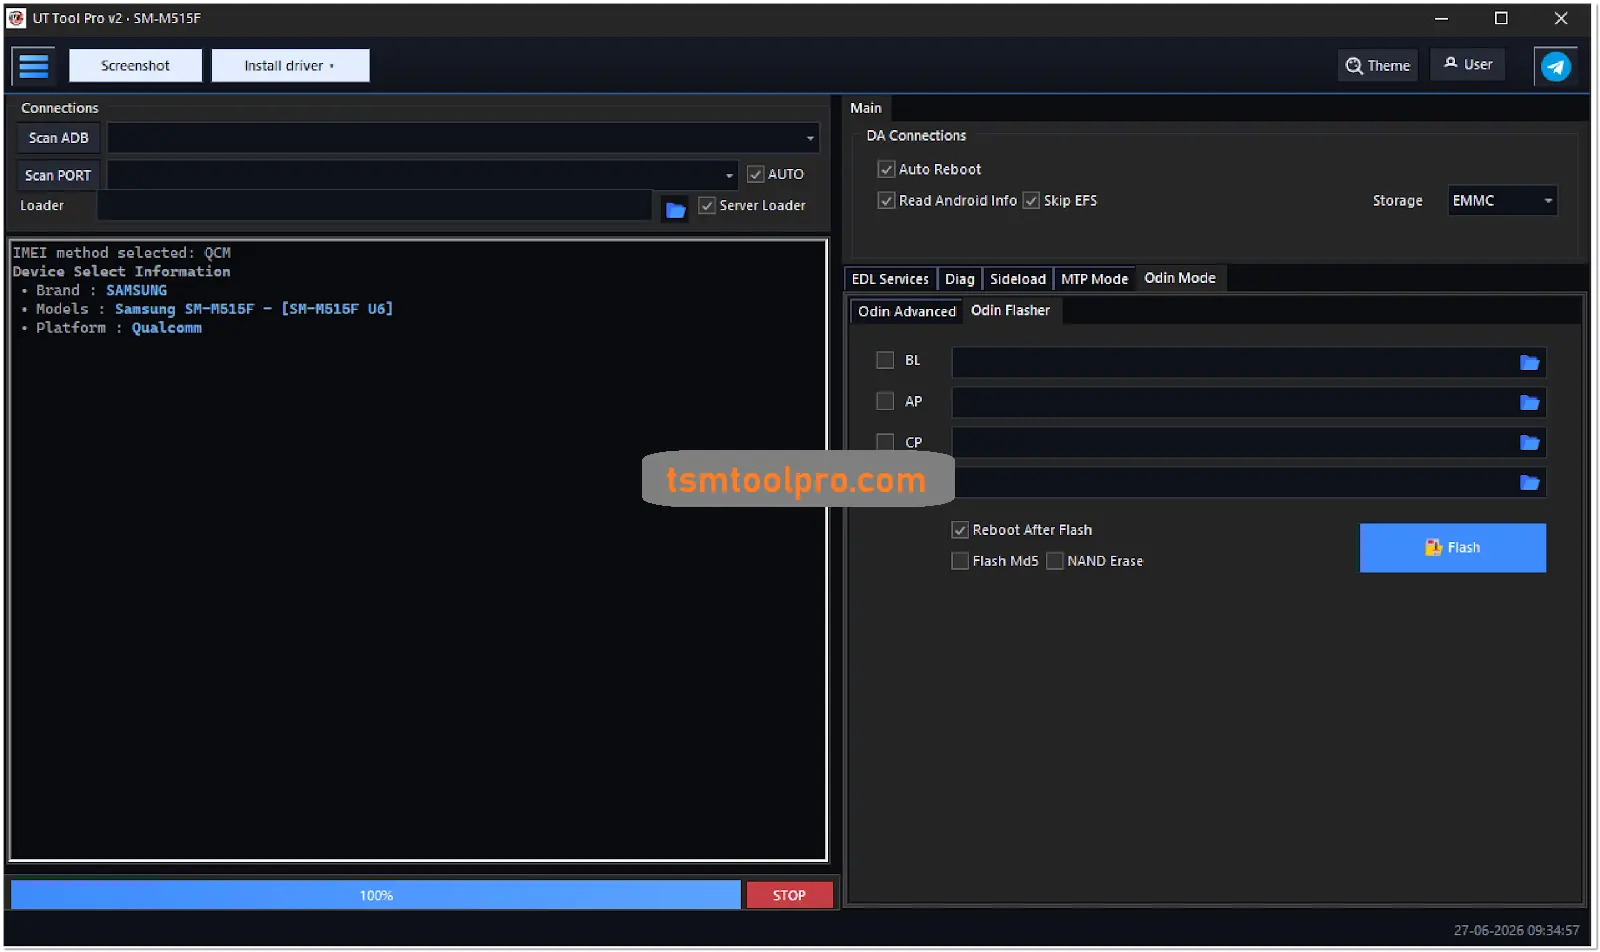1600x952 pixels.
Task: Click the Scan PORT button
Action: click(x=58, y=175)
